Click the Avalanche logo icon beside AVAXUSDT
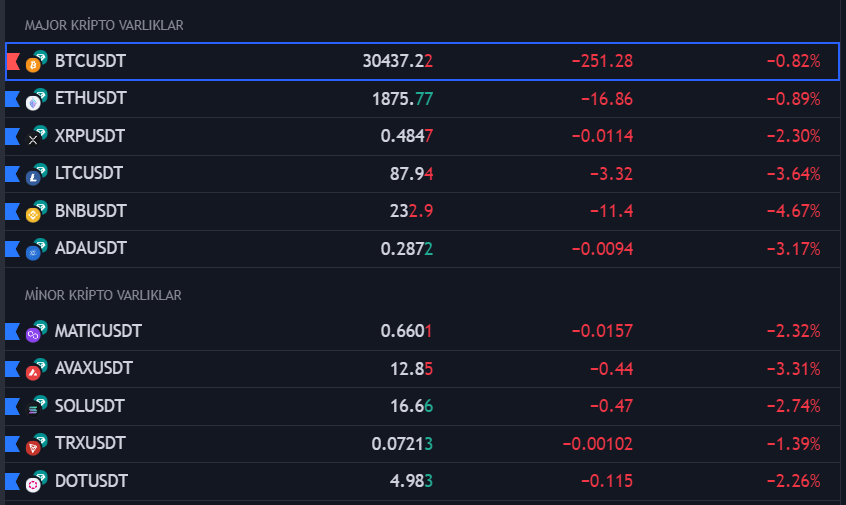The width and height of the screenshot is (846, 505). click(33, 373)
